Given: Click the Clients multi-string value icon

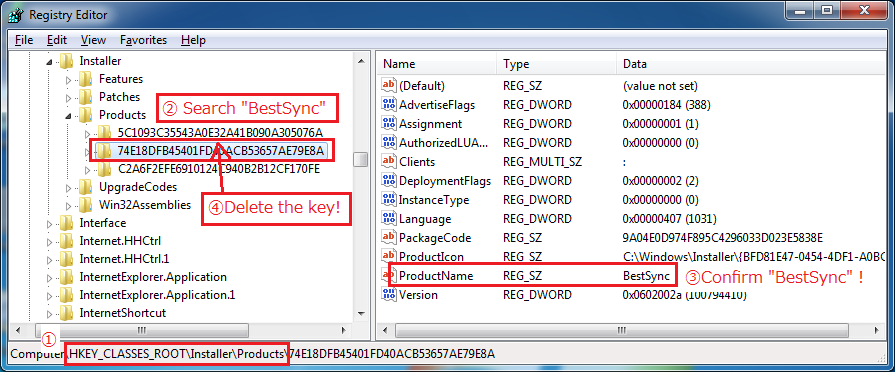Looking at the screenshot, I should point(389,161).
